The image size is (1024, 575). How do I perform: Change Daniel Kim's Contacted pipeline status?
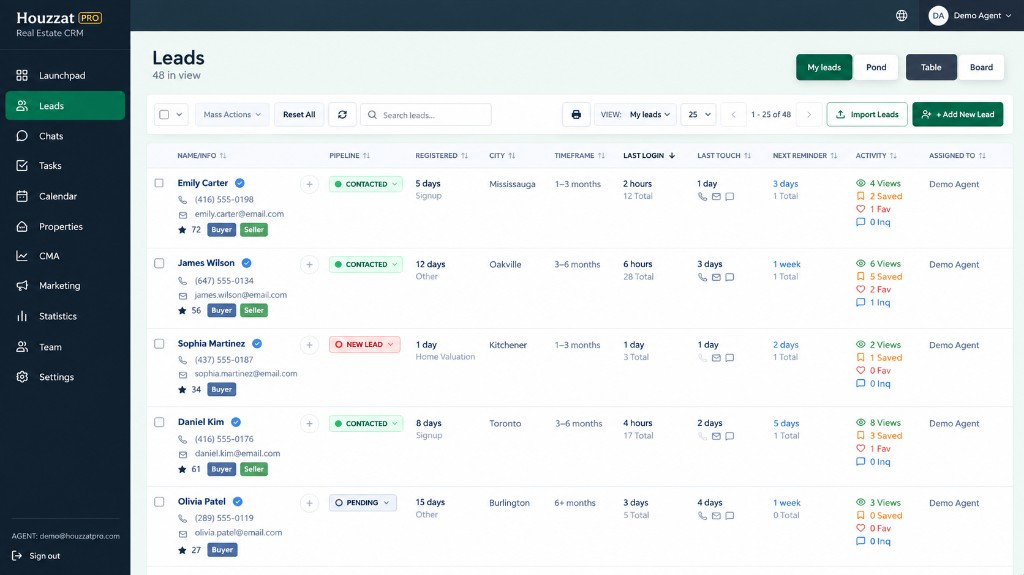366,423
